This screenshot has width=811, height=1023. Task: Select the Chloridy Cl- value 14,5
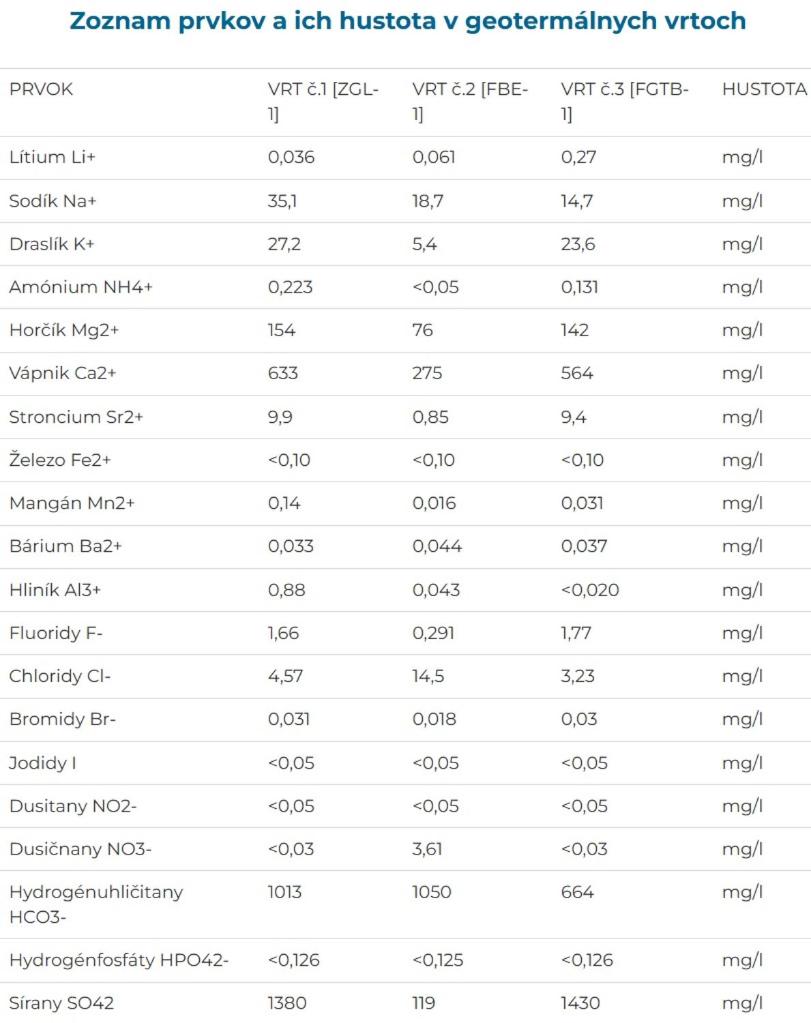(428, 676)
